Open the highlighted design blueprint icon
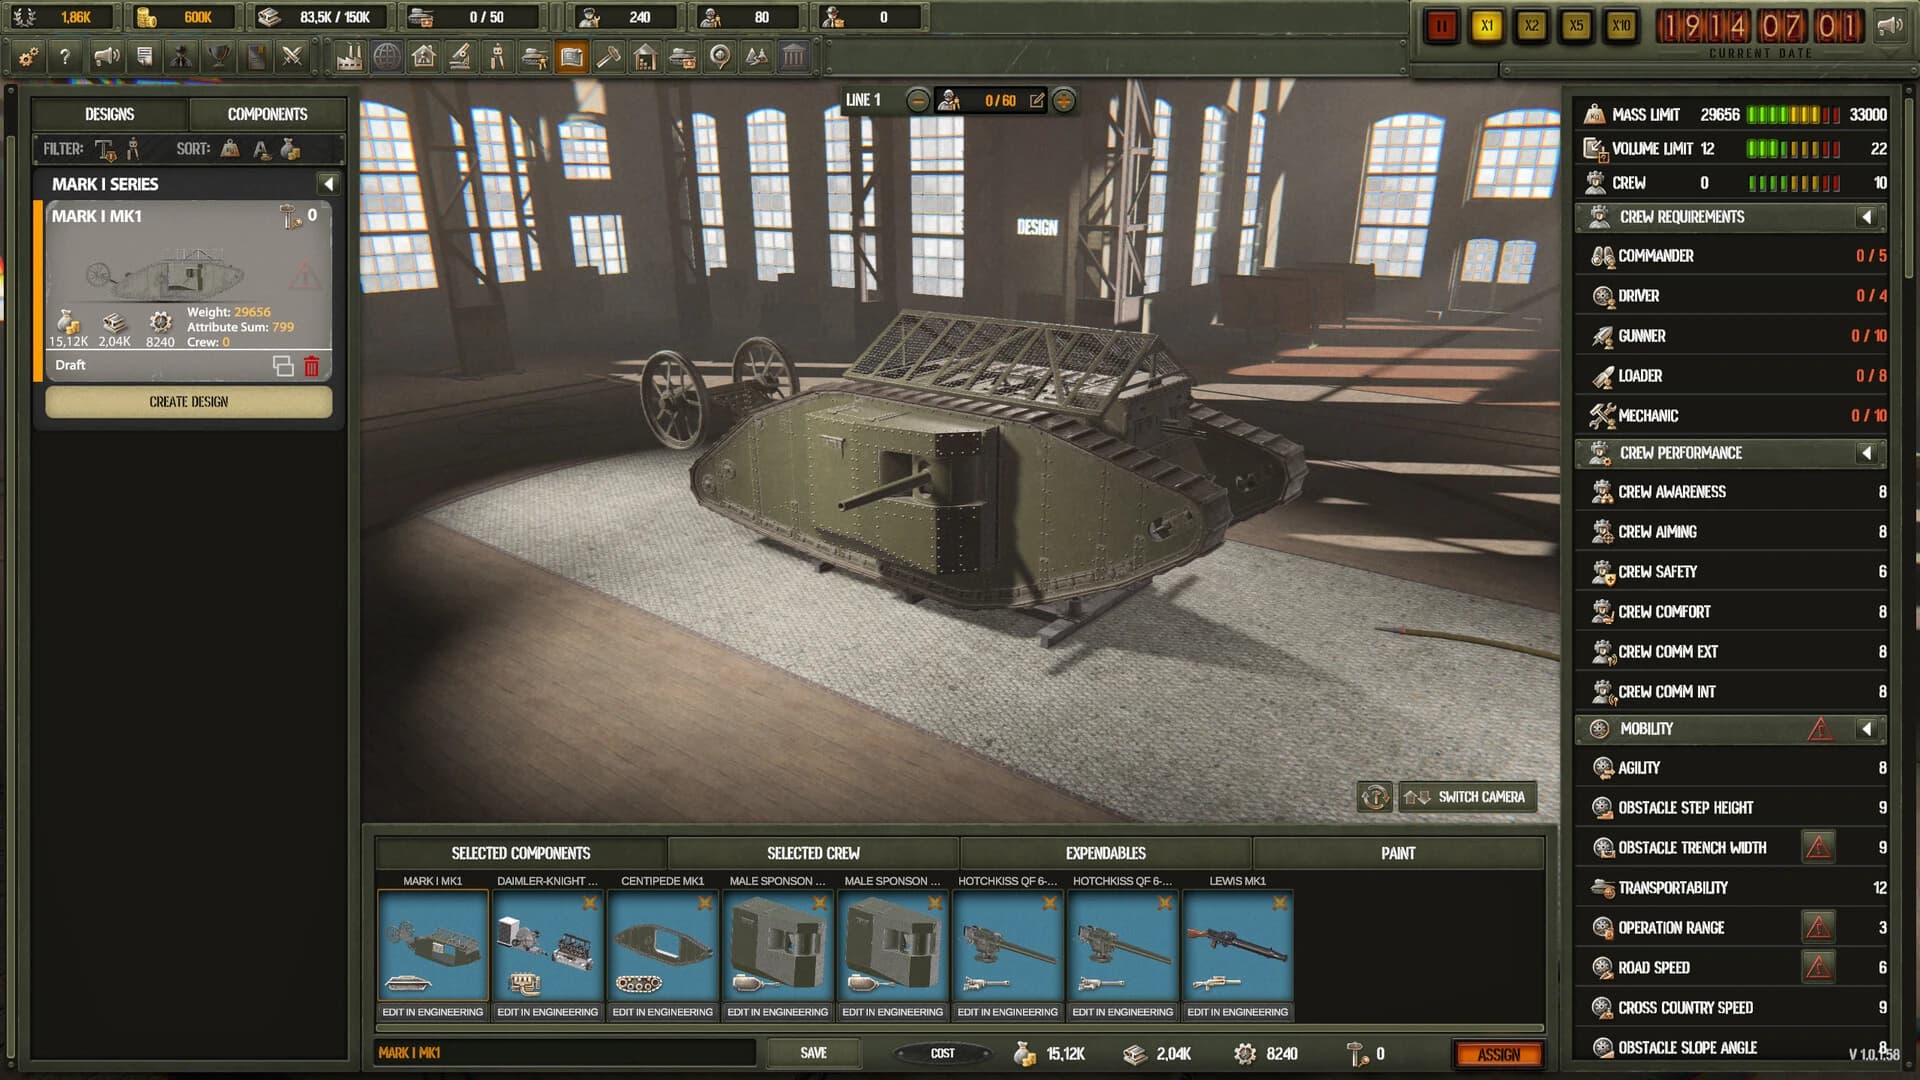Screen dimensions: 1920x1080 click(x=571, y=57)
